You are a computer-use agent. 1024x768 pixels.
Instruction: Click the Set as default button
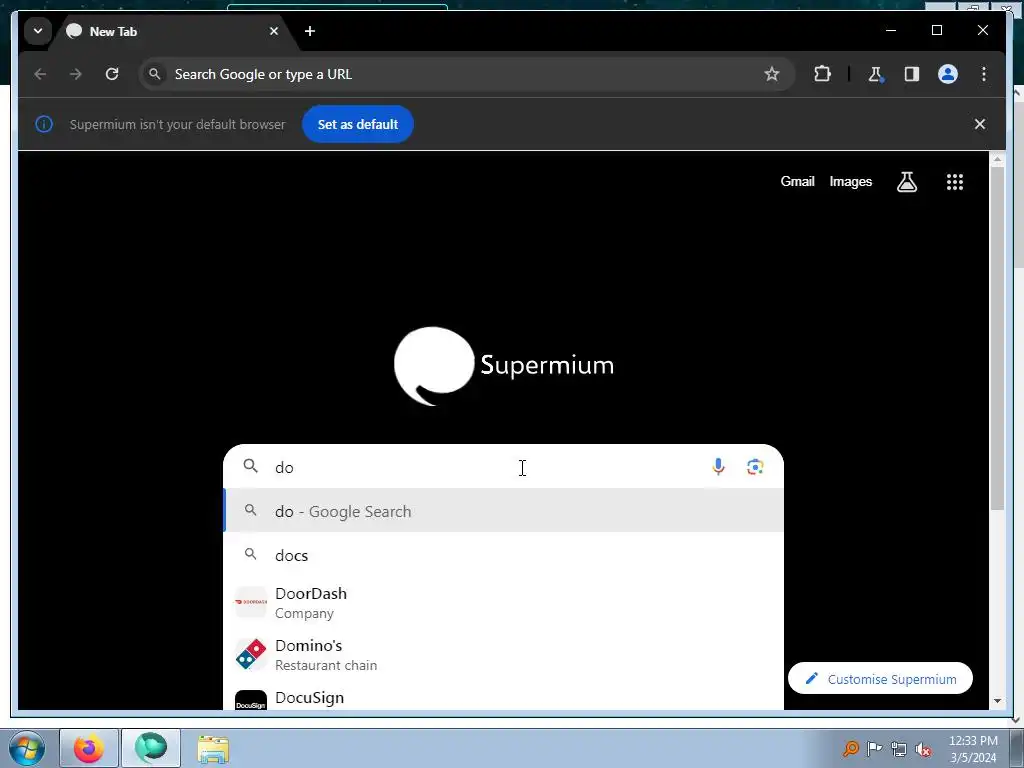click(x=357, y=124)
